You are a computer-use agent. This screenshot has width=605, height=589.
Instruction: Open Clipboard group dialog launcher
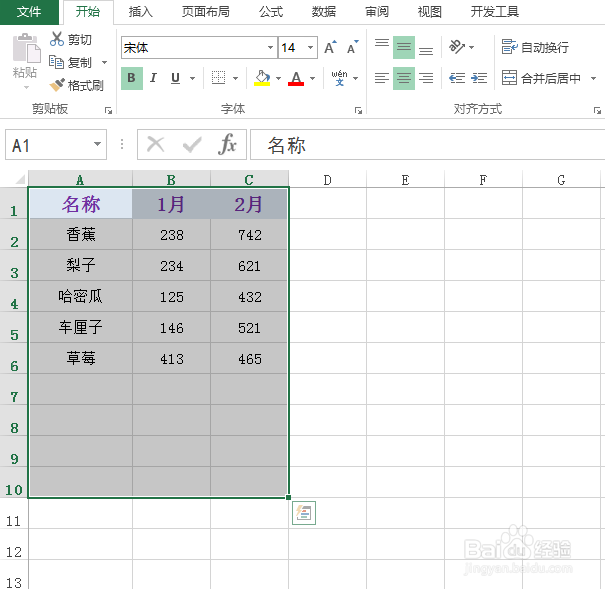point(108,111)
